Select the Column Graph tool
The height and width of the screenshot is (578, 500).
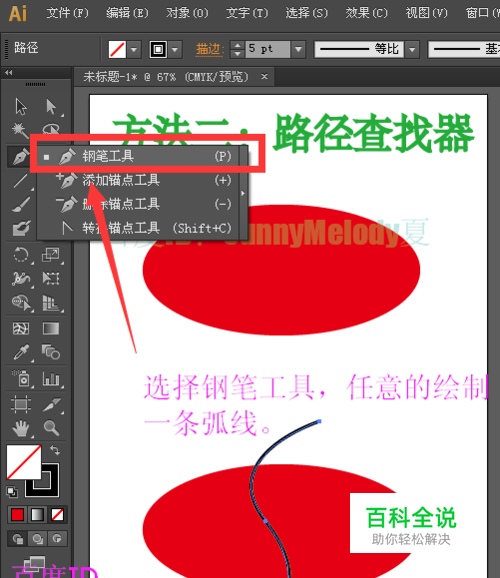51,379
